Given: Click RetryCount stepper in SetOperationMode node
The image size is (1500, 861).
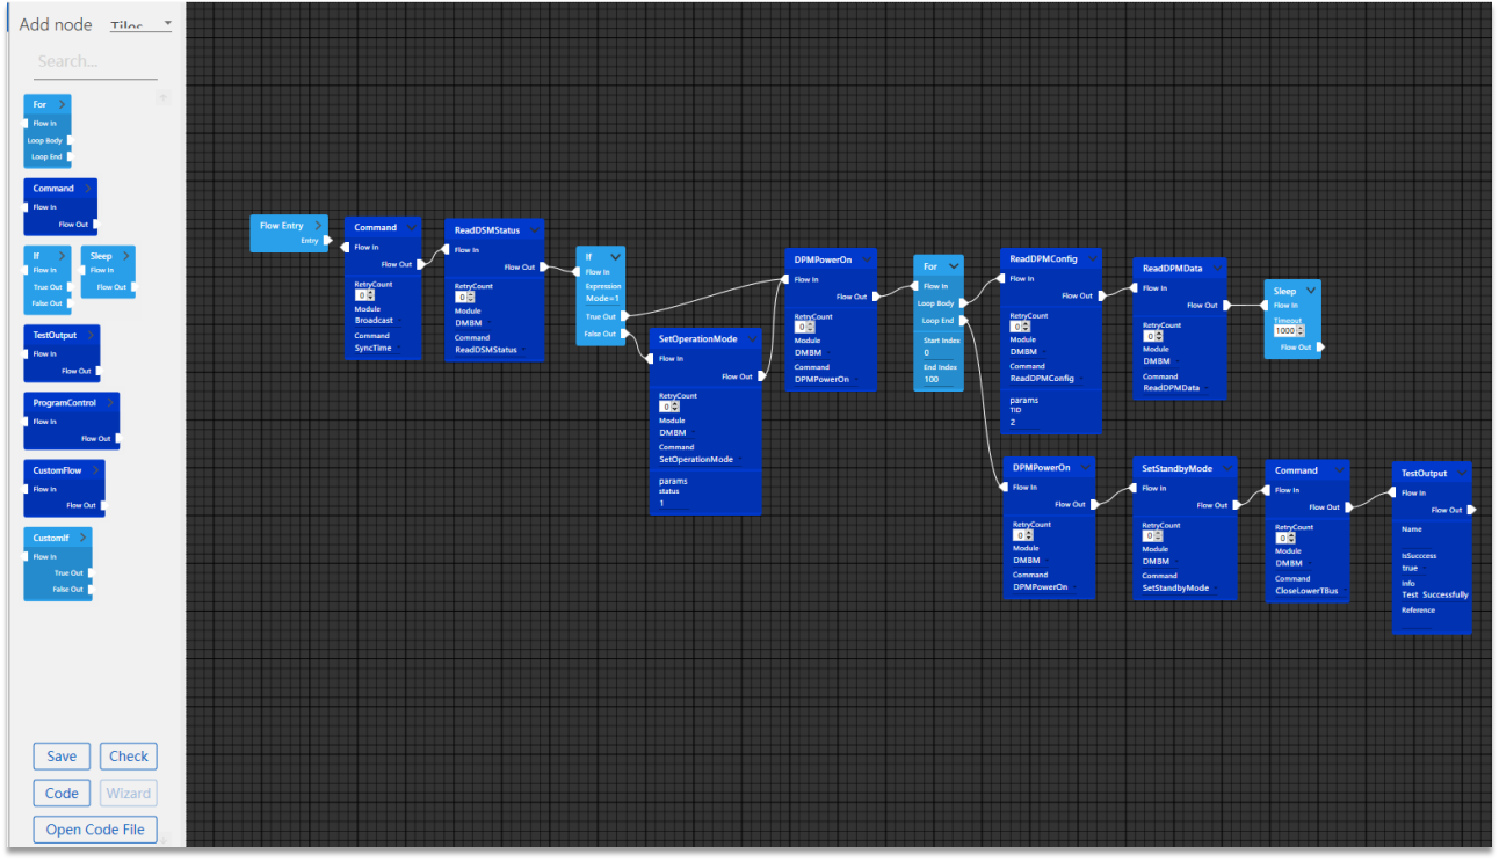Looking at the screenshot, I should 669,406.
